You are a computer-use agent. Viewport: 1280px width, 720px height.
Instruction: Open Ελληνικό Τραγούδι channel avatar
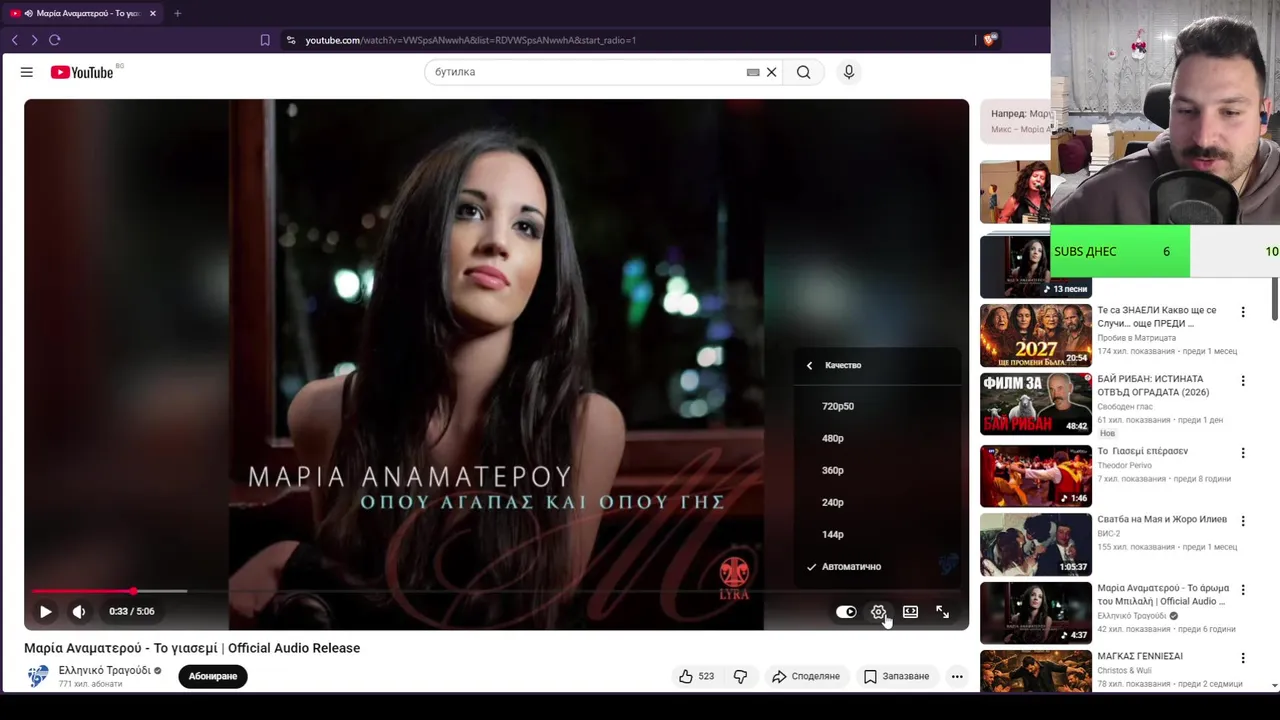coord(38,676)
